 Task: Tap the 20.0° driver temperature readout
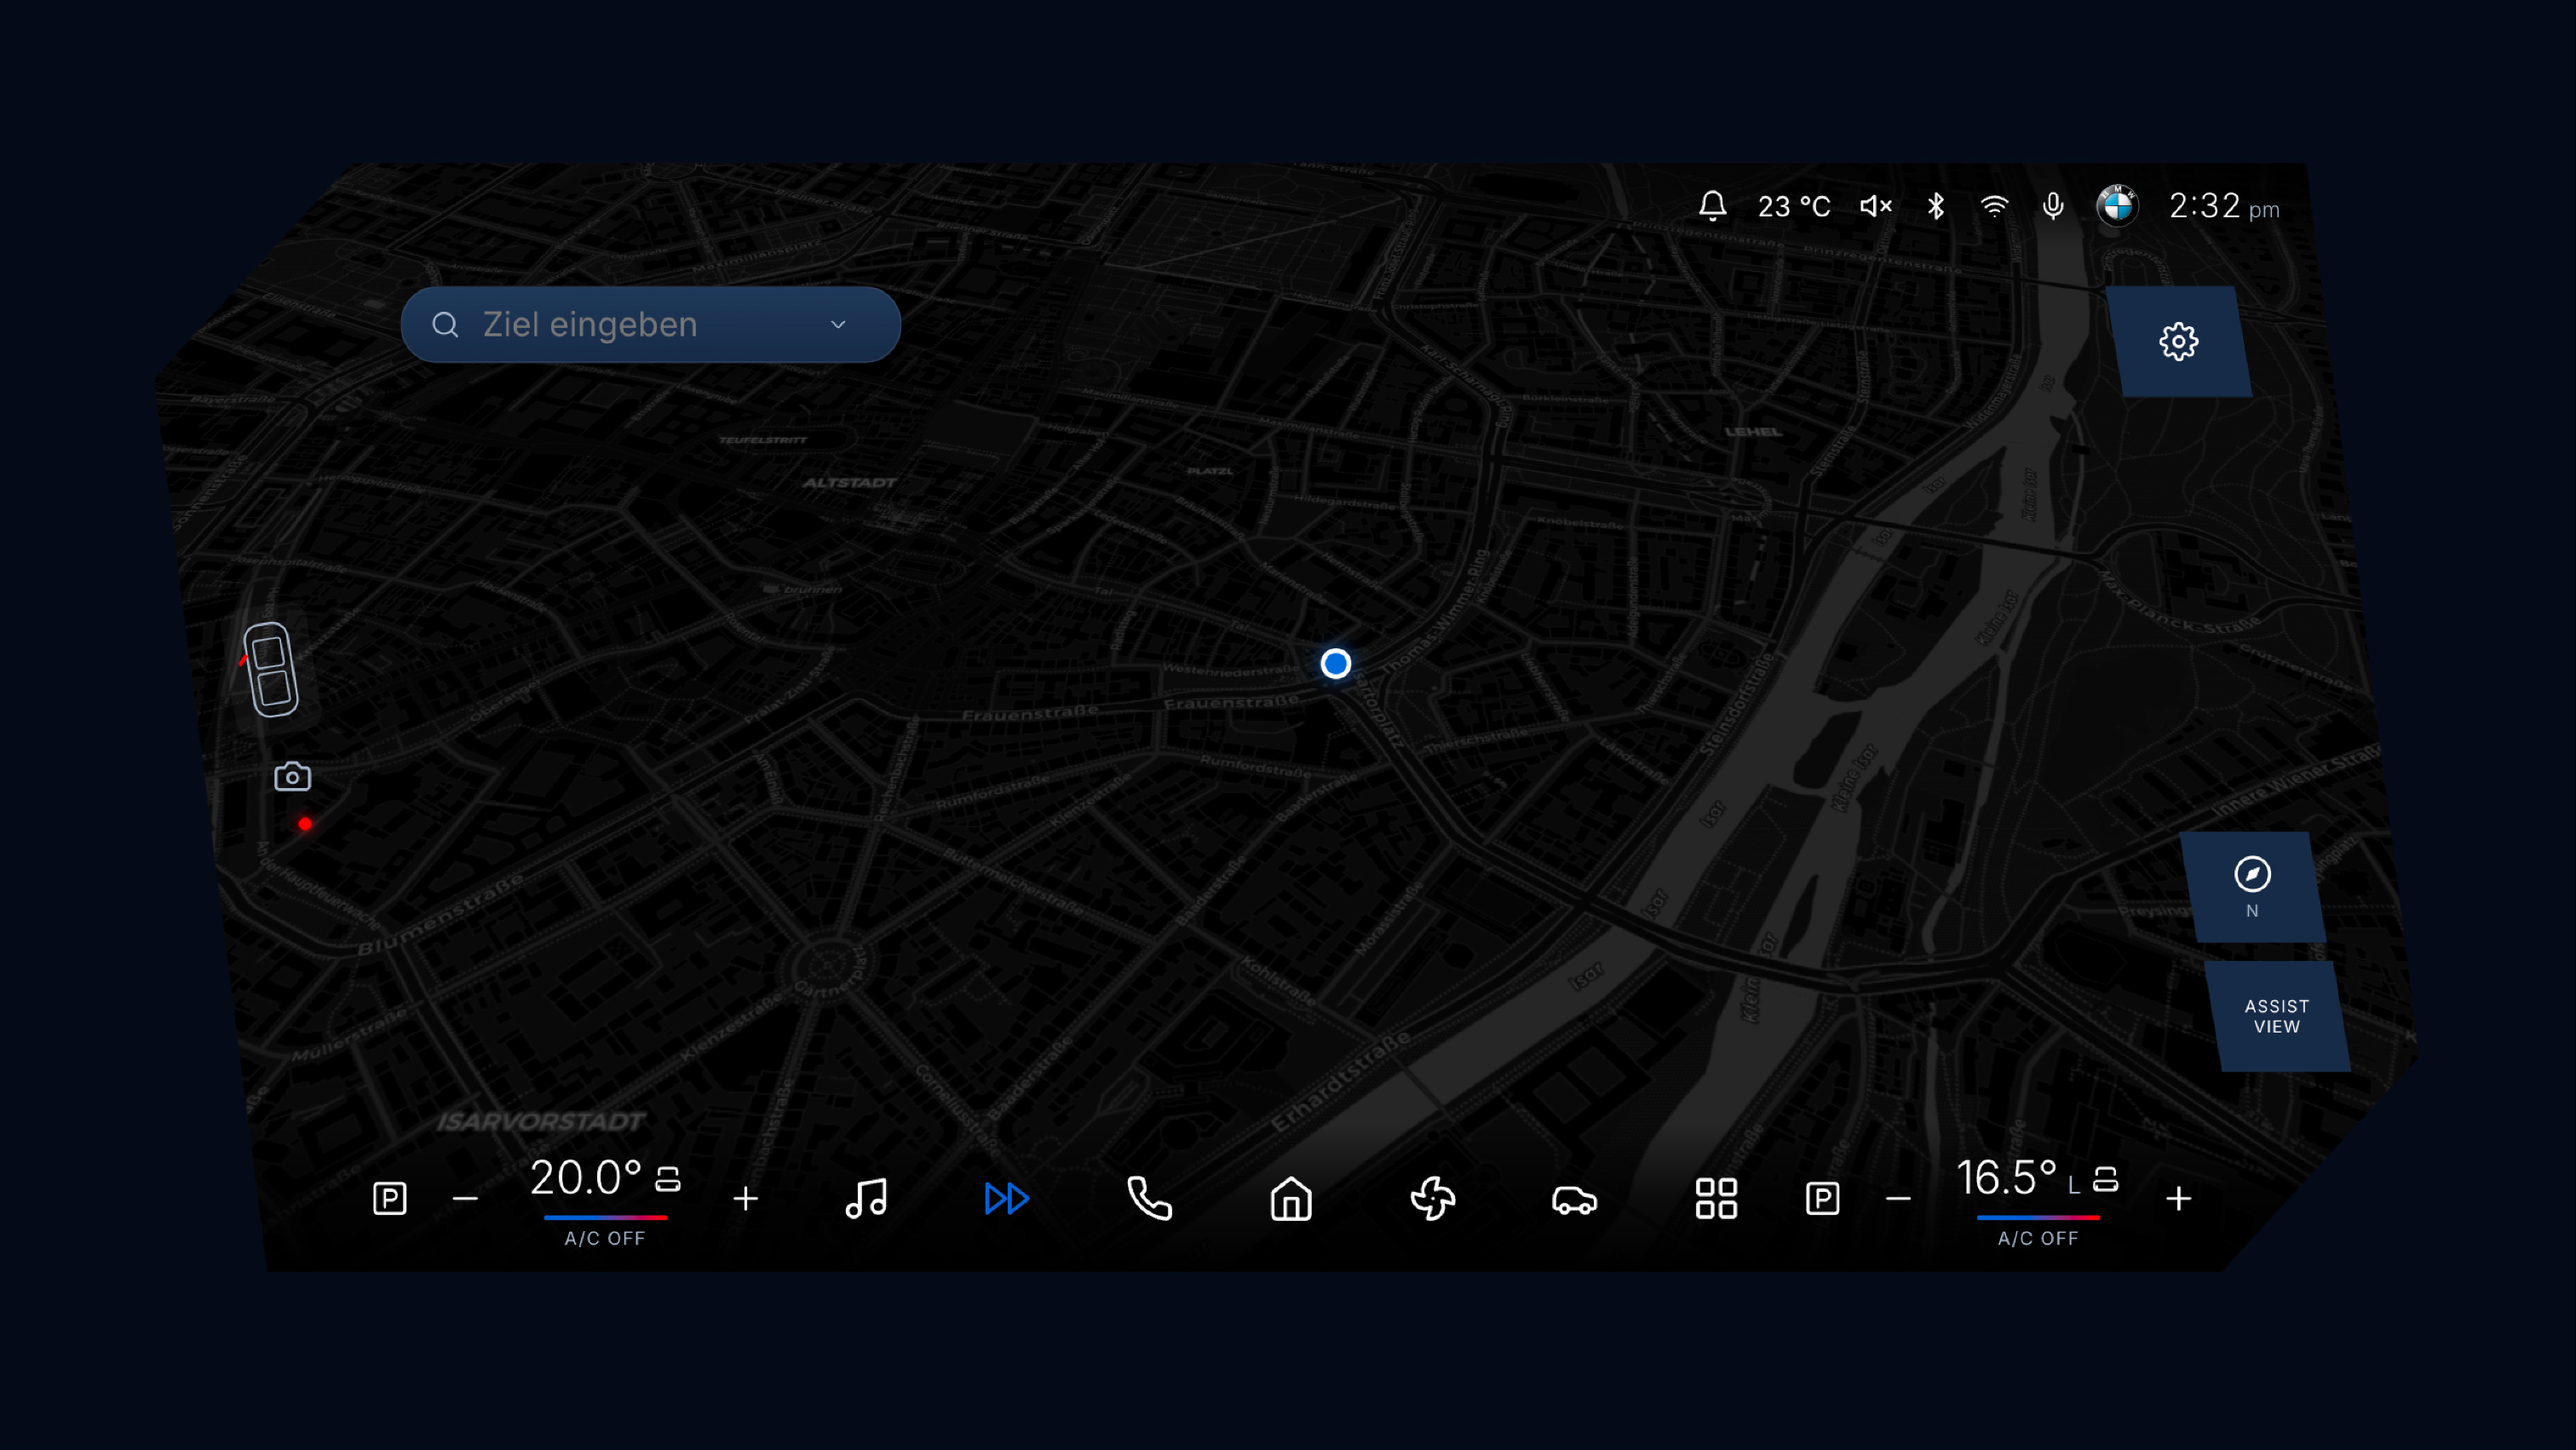click(585, 1178)
